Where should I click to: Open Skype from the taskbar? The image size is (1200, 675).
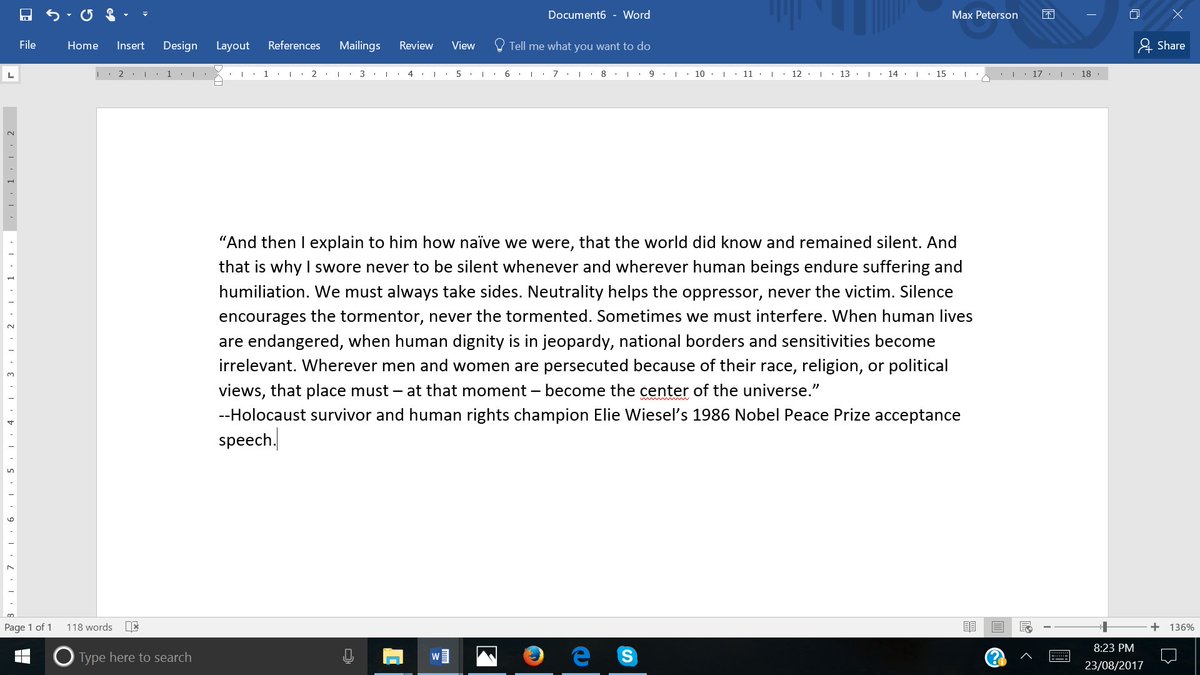pyautogui.click(x=627, y=657)
